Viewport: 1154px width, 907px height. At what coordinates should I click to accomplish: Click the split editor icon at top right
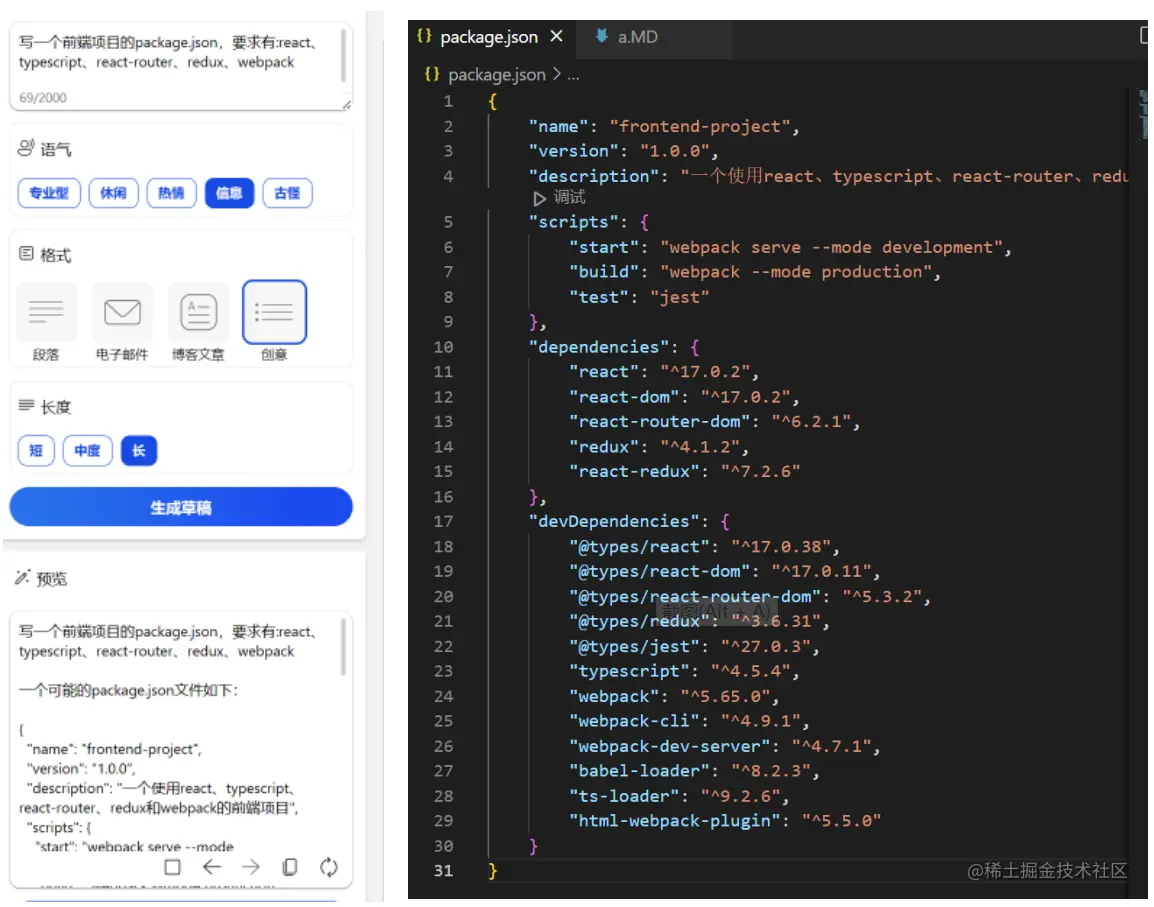pyautogui.click(x=1144, y=35)
